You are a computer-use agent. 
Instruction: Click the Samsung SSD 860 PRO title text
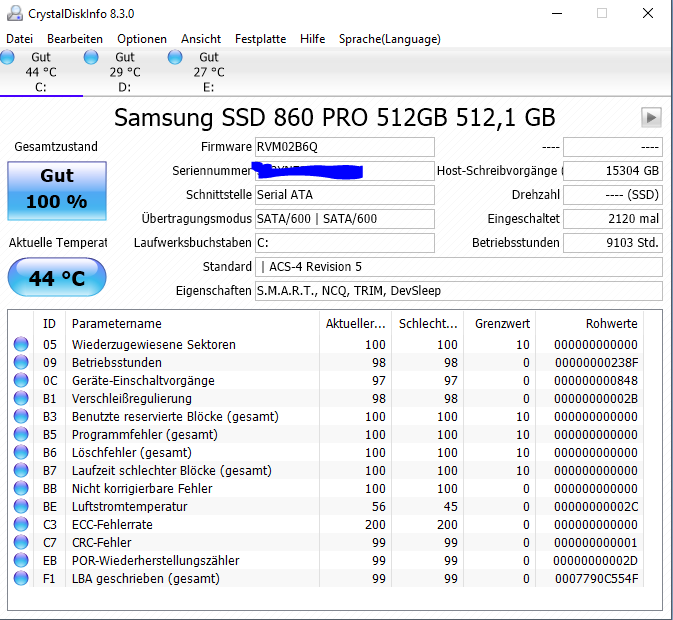(334, 118)
